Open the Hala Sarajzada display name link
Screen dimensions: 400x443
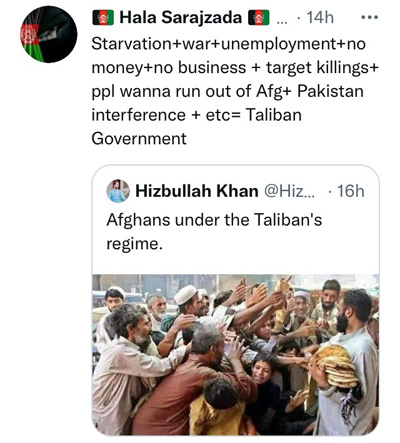(181, 17)
